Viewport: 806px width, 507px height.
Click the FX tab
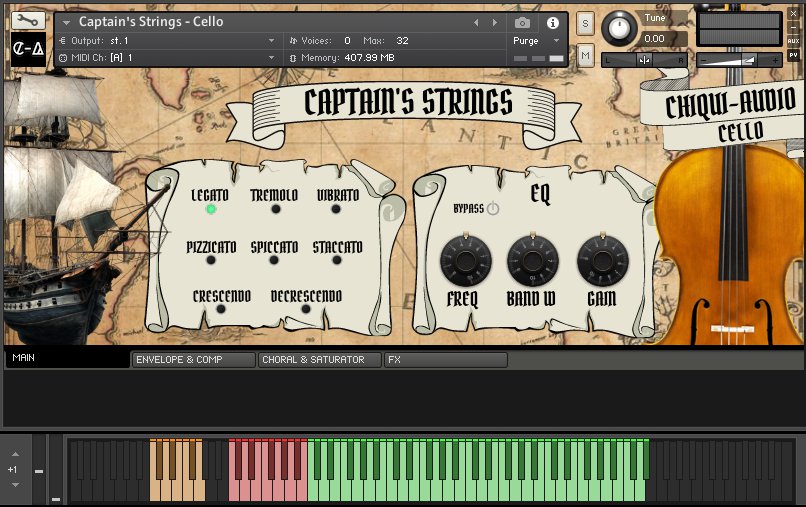[445, 360]
